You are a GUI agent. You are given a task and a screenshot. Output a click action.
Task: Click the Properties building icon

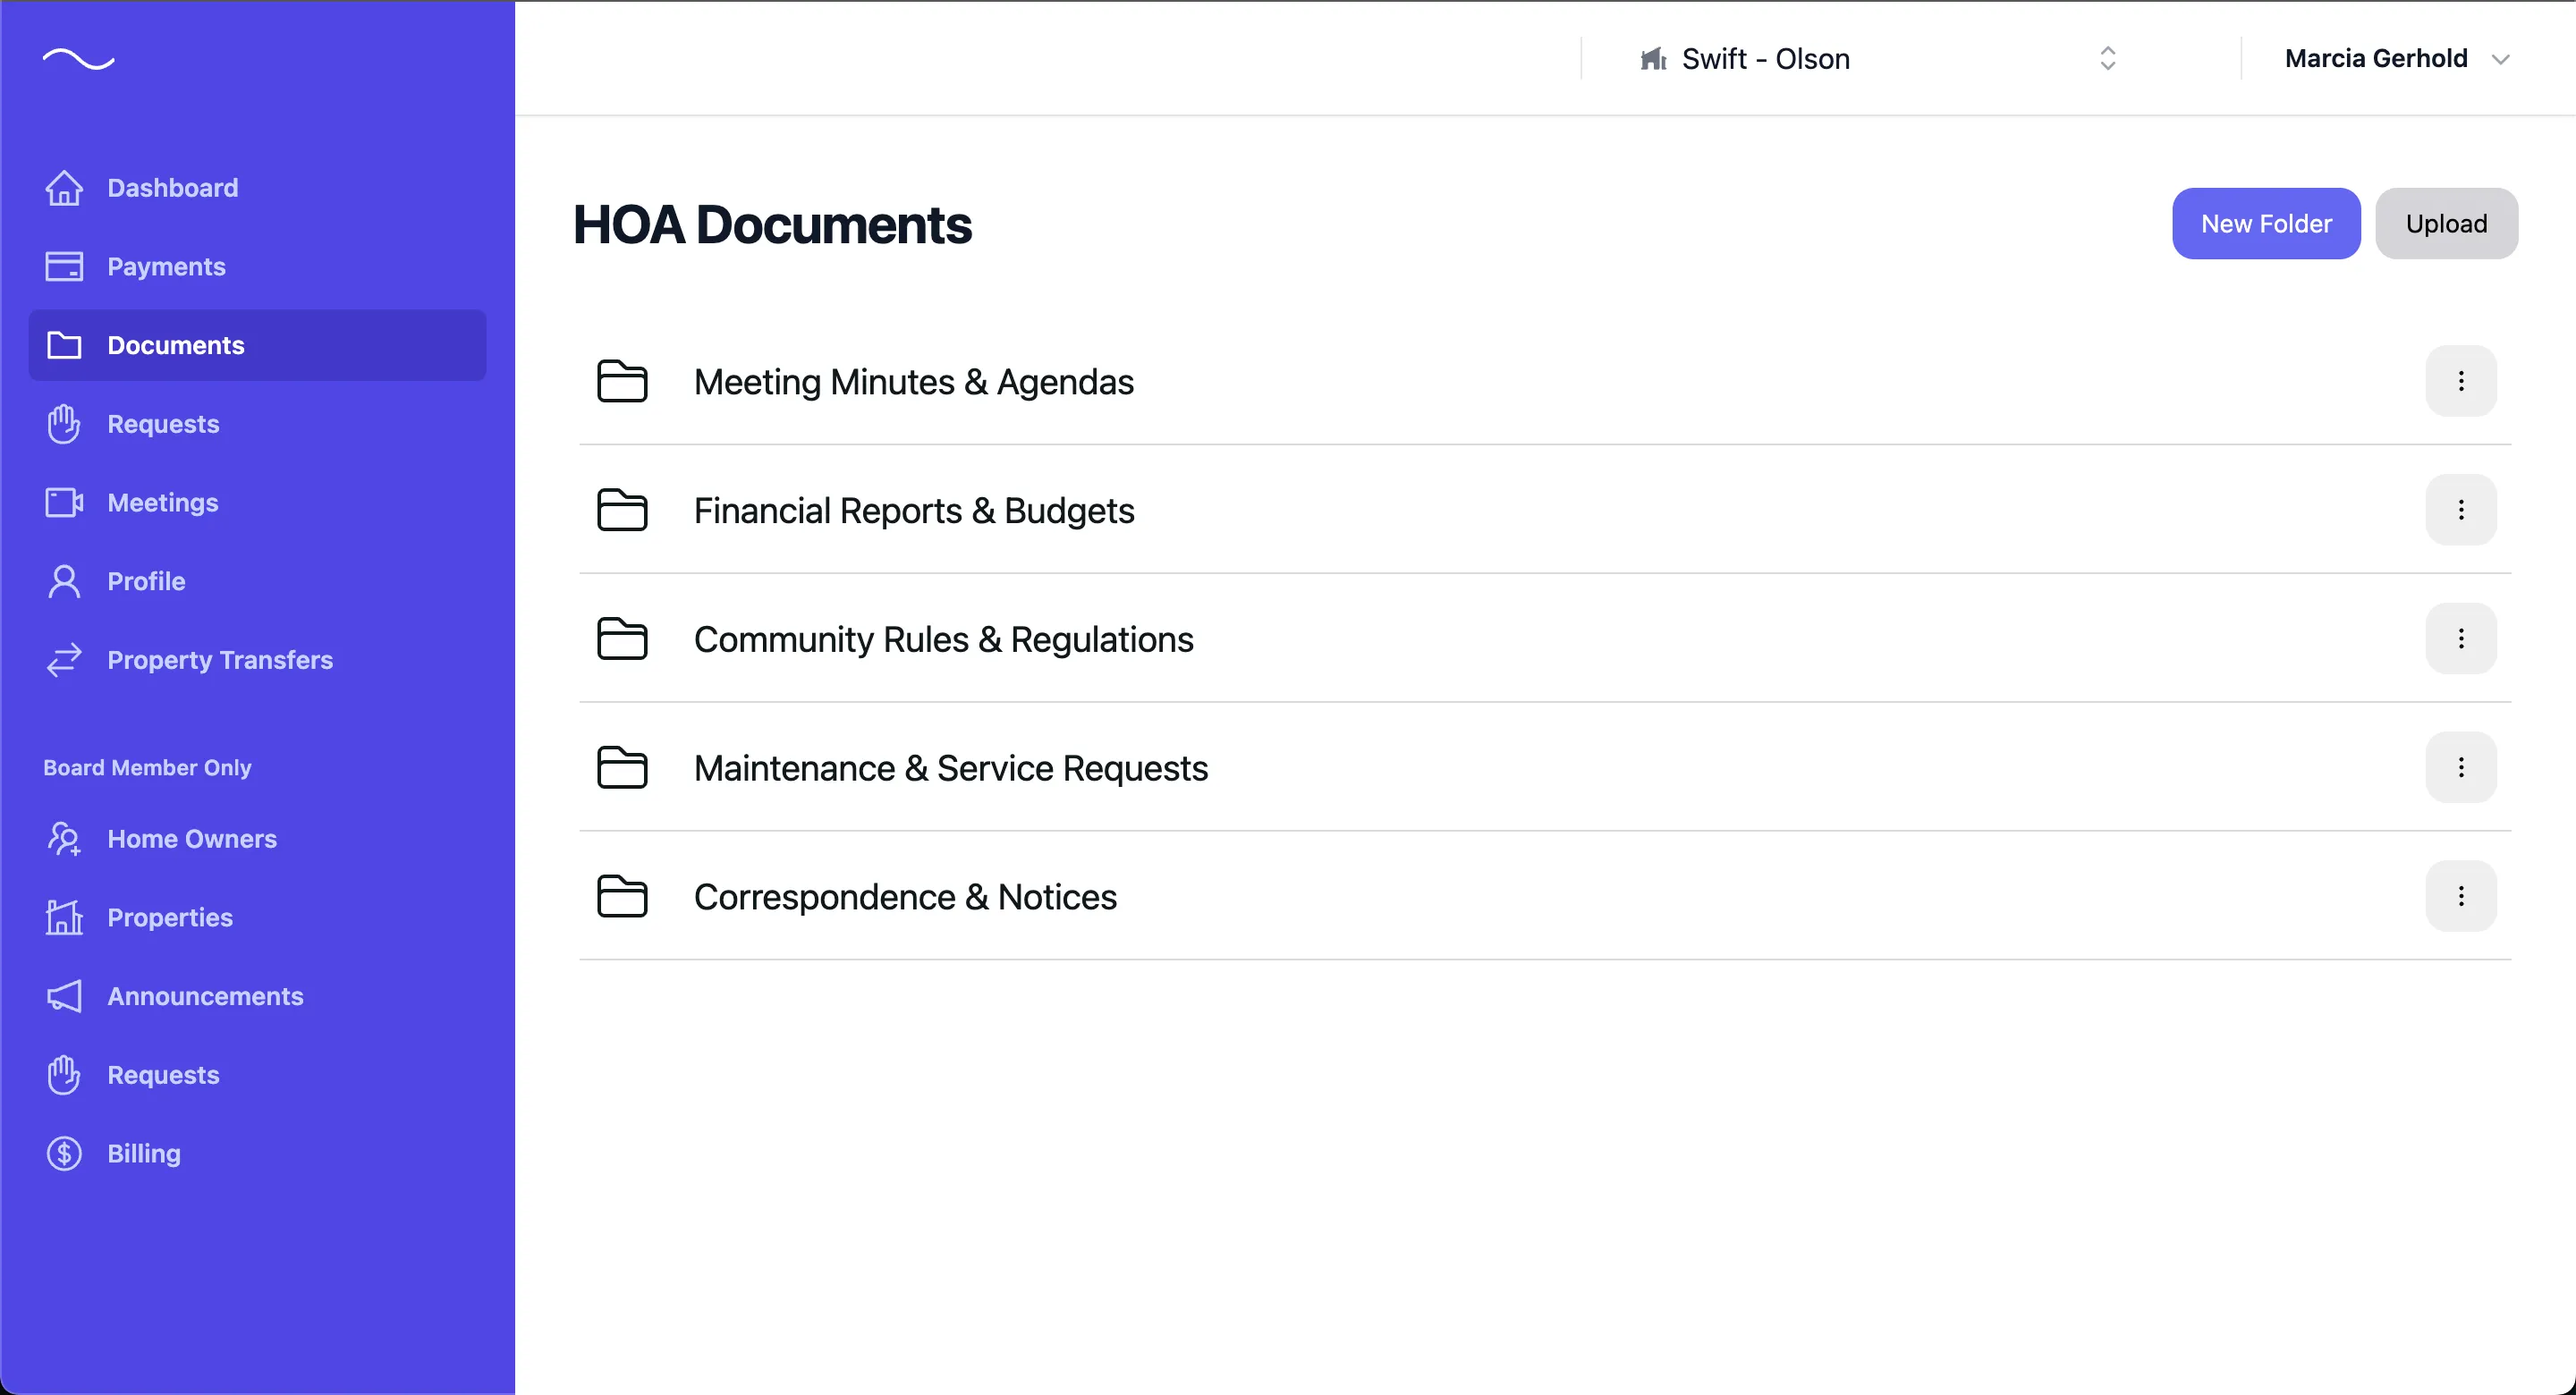click(63, 917)
